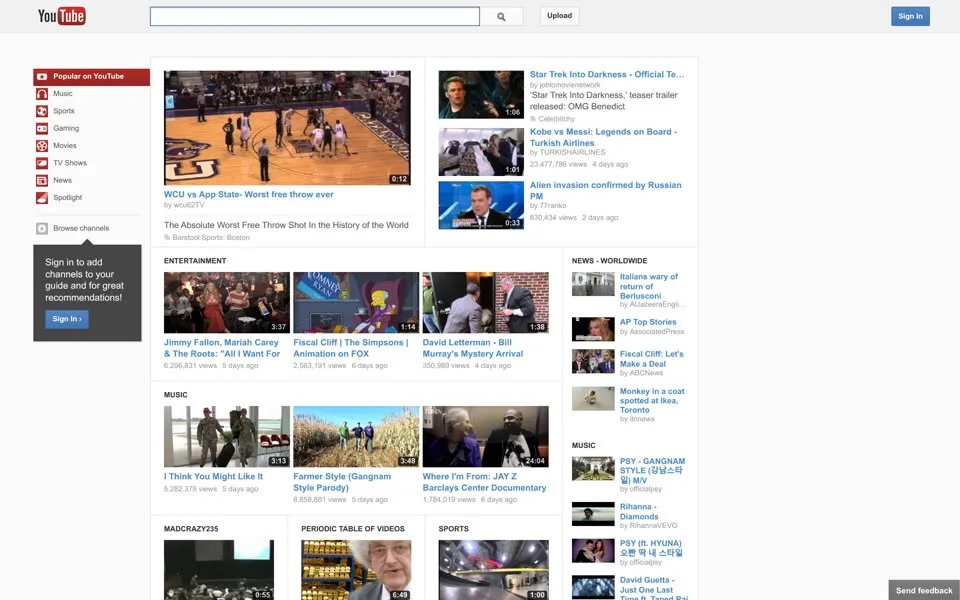Click the Gaming controller icon in sidebar
Screen dimensions: 960x600
pyautogui.click(x=42, y=129)
